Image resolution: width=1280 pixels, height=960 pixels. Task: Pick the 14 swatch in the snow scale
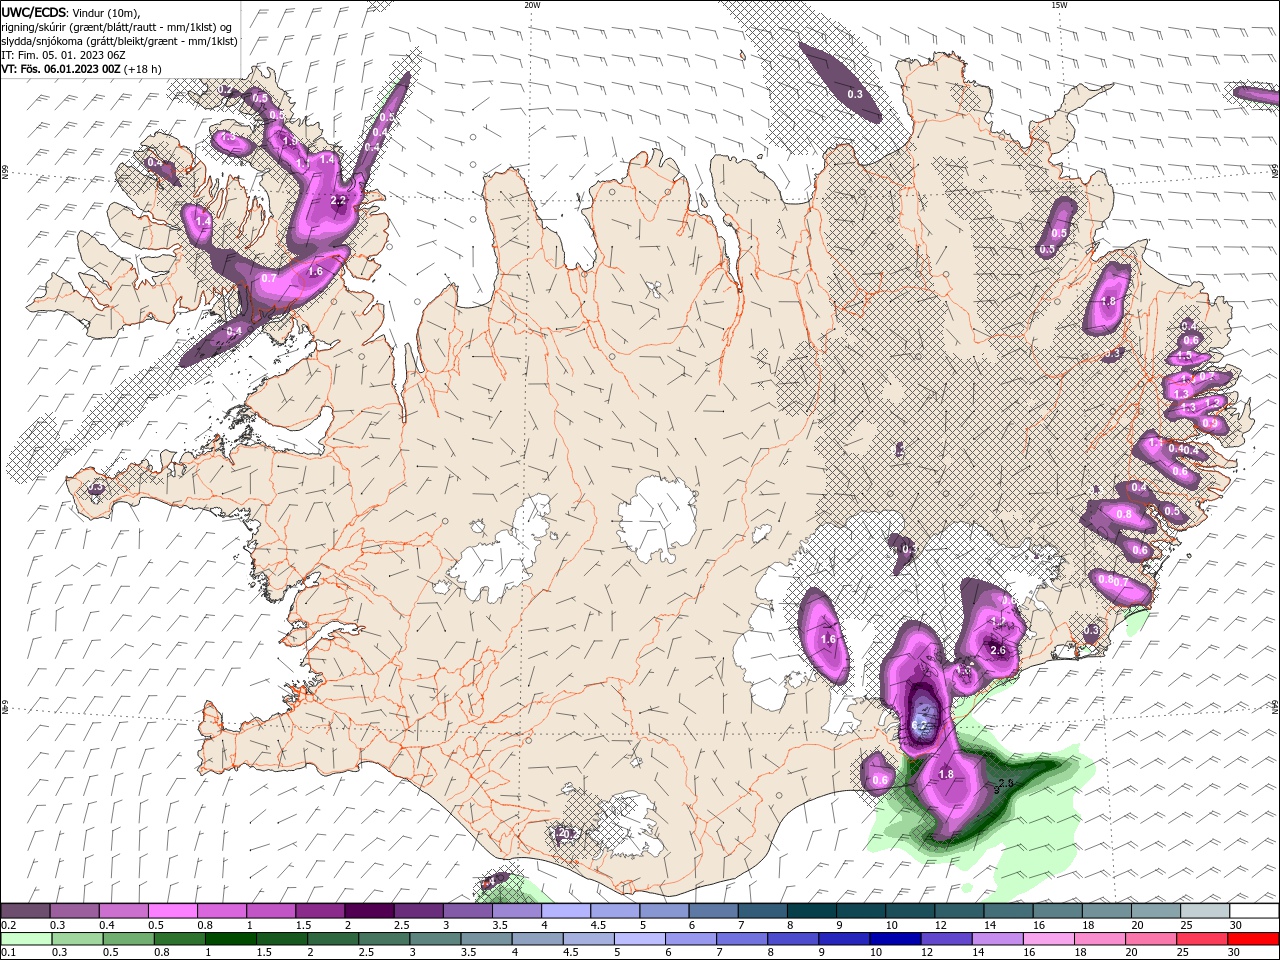point(1009,911)
